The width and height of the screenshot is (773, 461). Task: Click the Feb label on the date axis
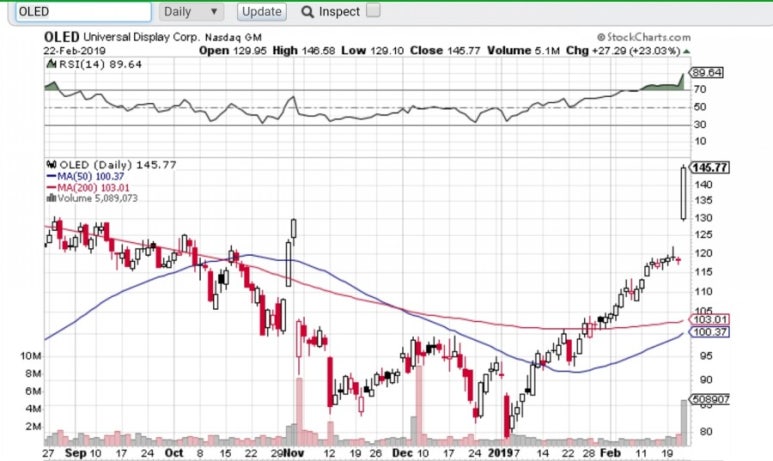point(610,453)
